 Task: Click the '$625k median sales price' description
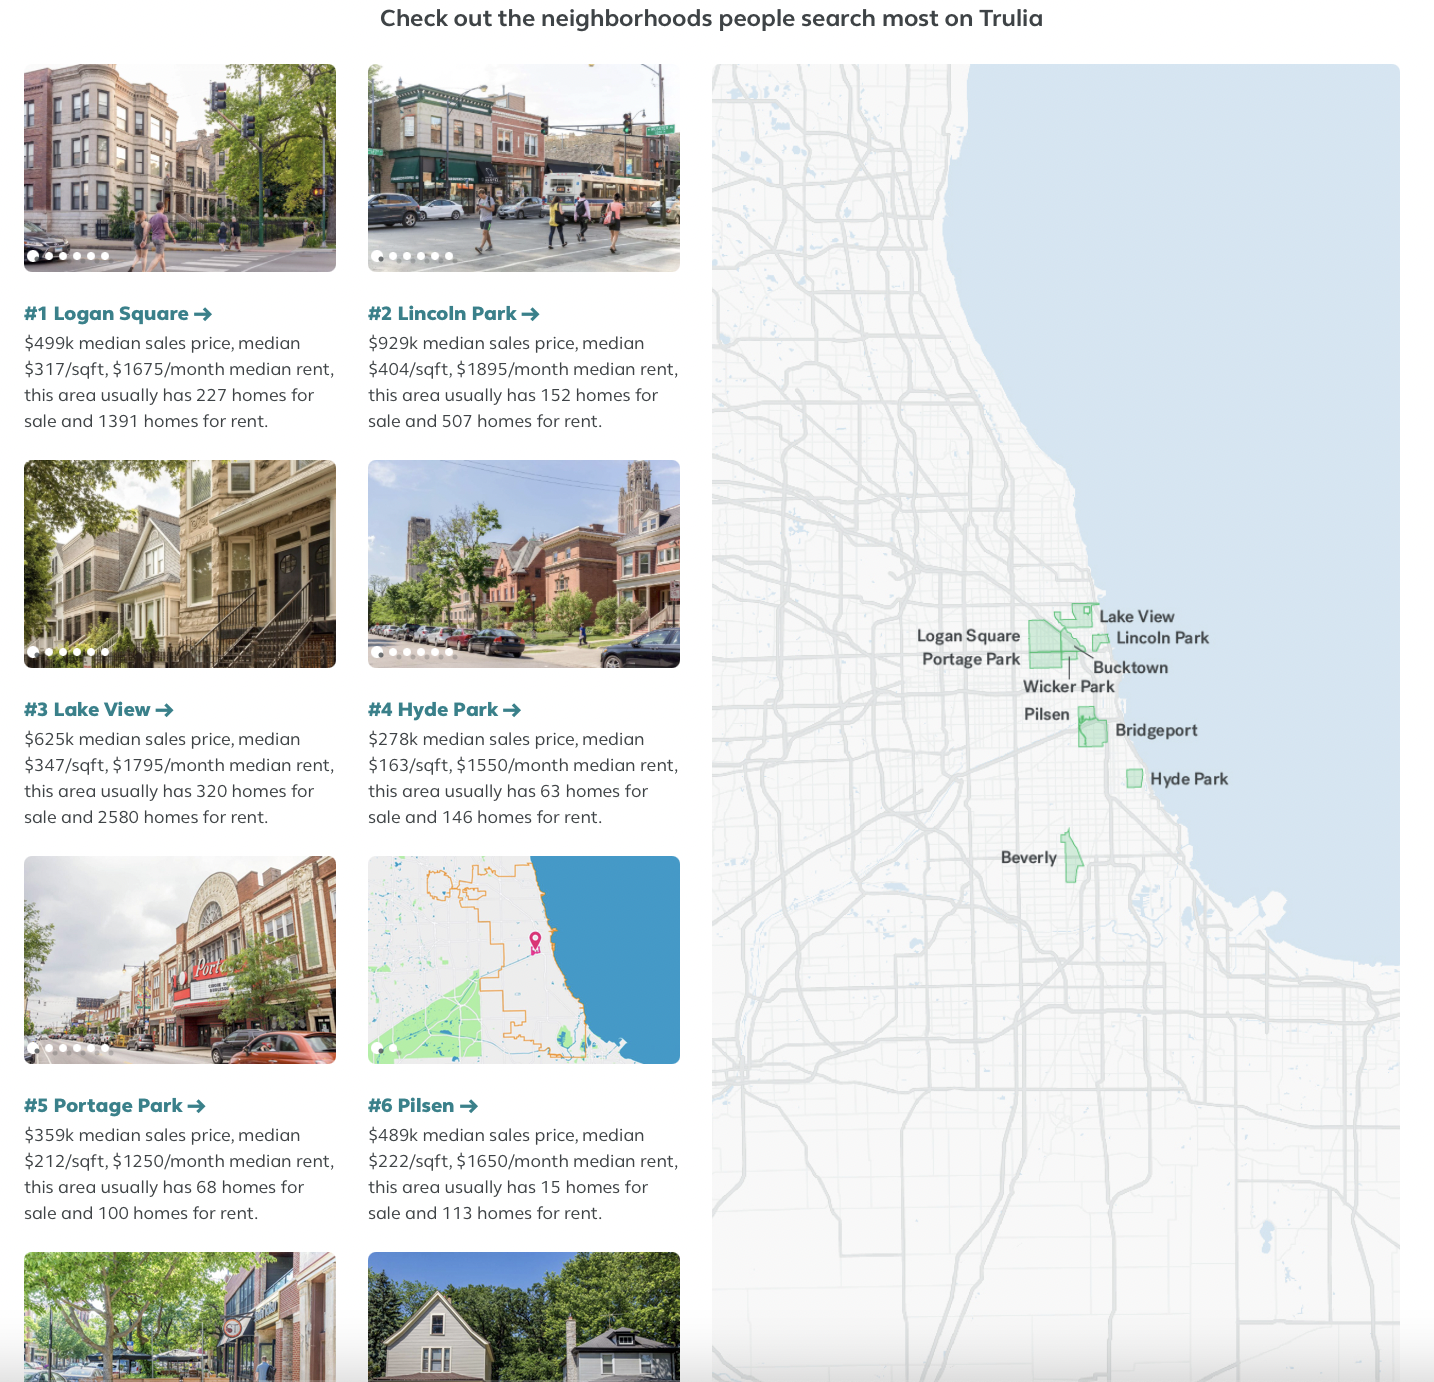tap(179, 778)
